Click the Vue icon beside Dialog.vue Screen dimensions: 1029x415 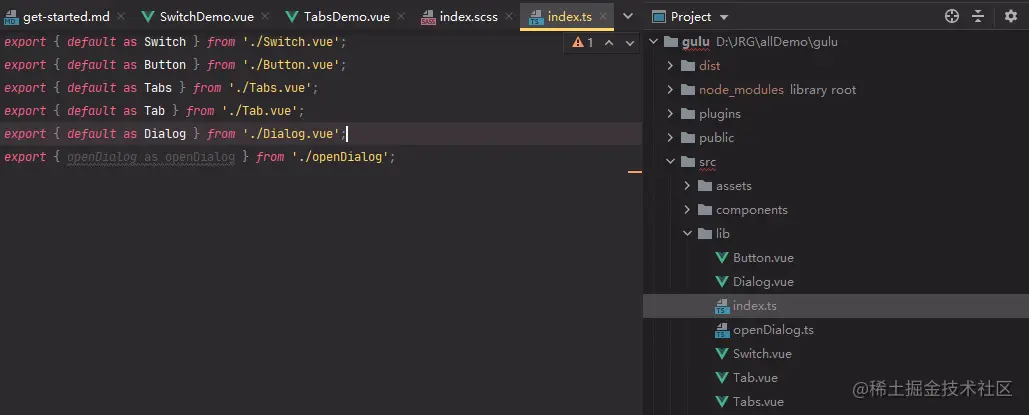click(x=723, y=282)
